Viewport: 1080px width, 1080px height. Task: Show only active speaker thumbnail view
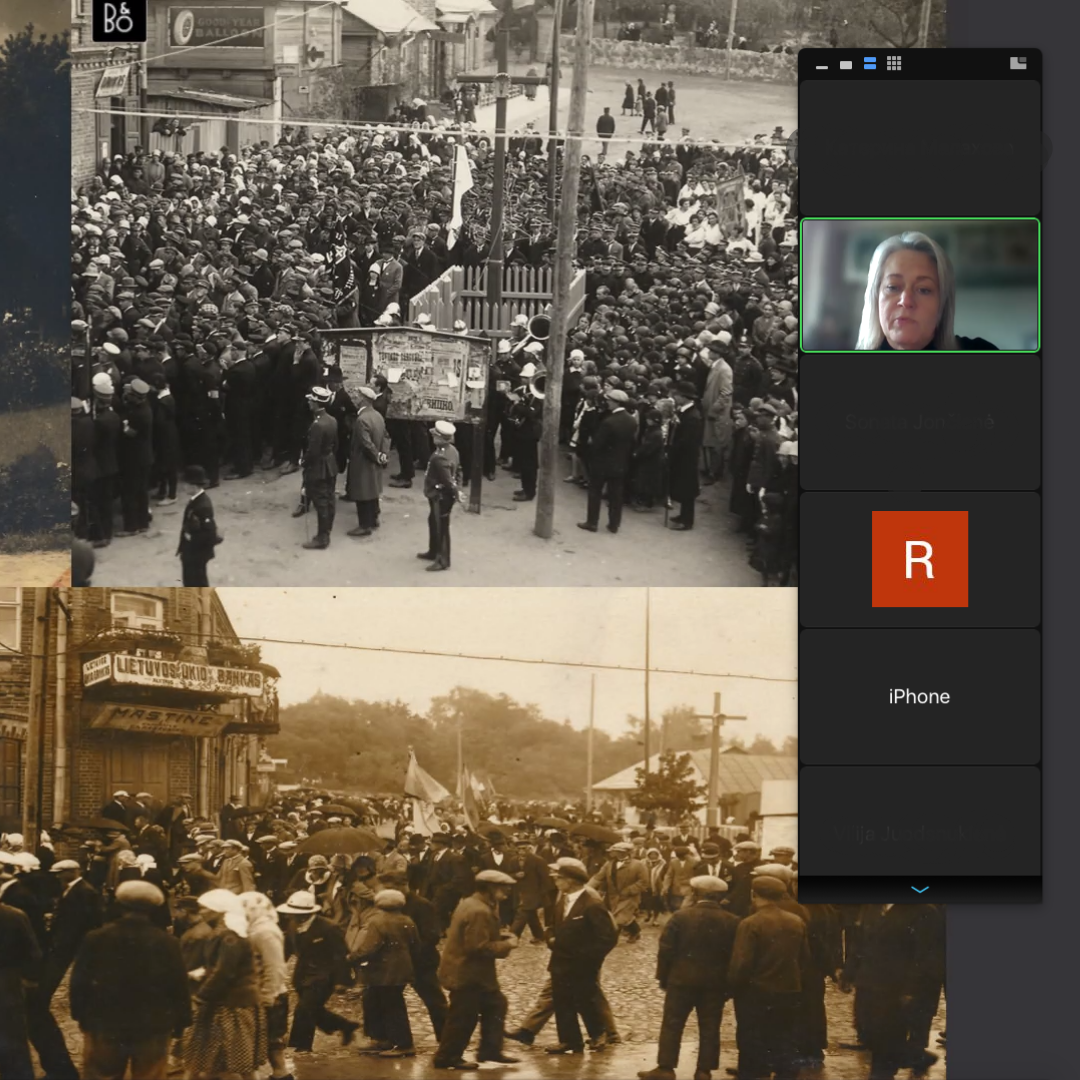[x=846, y=65]
